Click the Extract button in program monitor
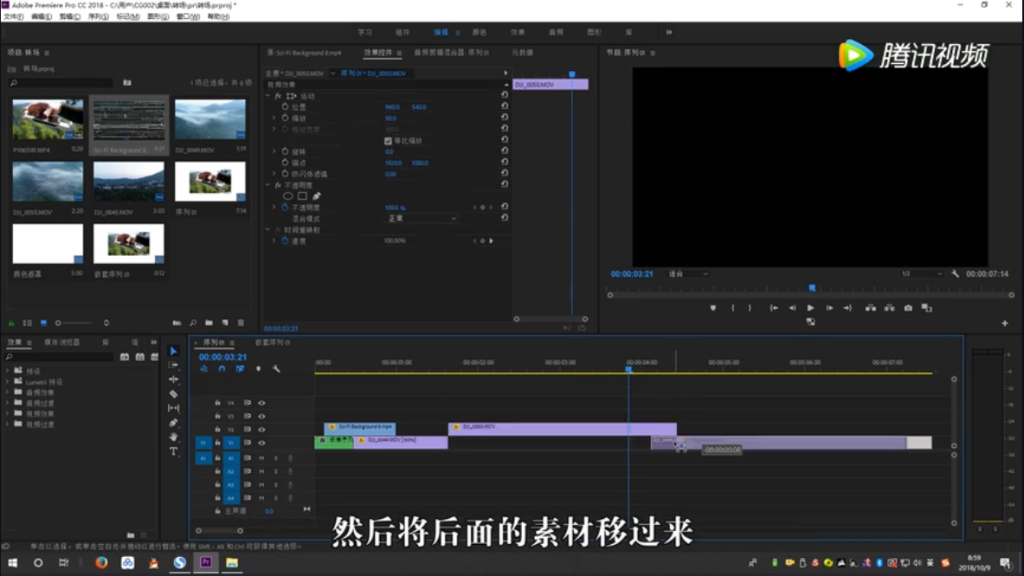1024x576 pixels. (x=889, y=308)
